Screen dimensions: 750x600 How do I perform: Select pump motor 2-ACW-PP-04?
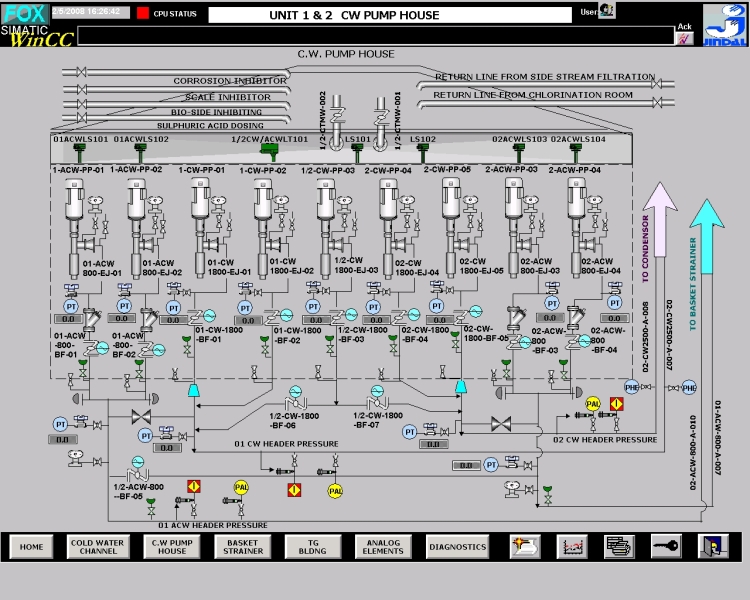point(576,199)
